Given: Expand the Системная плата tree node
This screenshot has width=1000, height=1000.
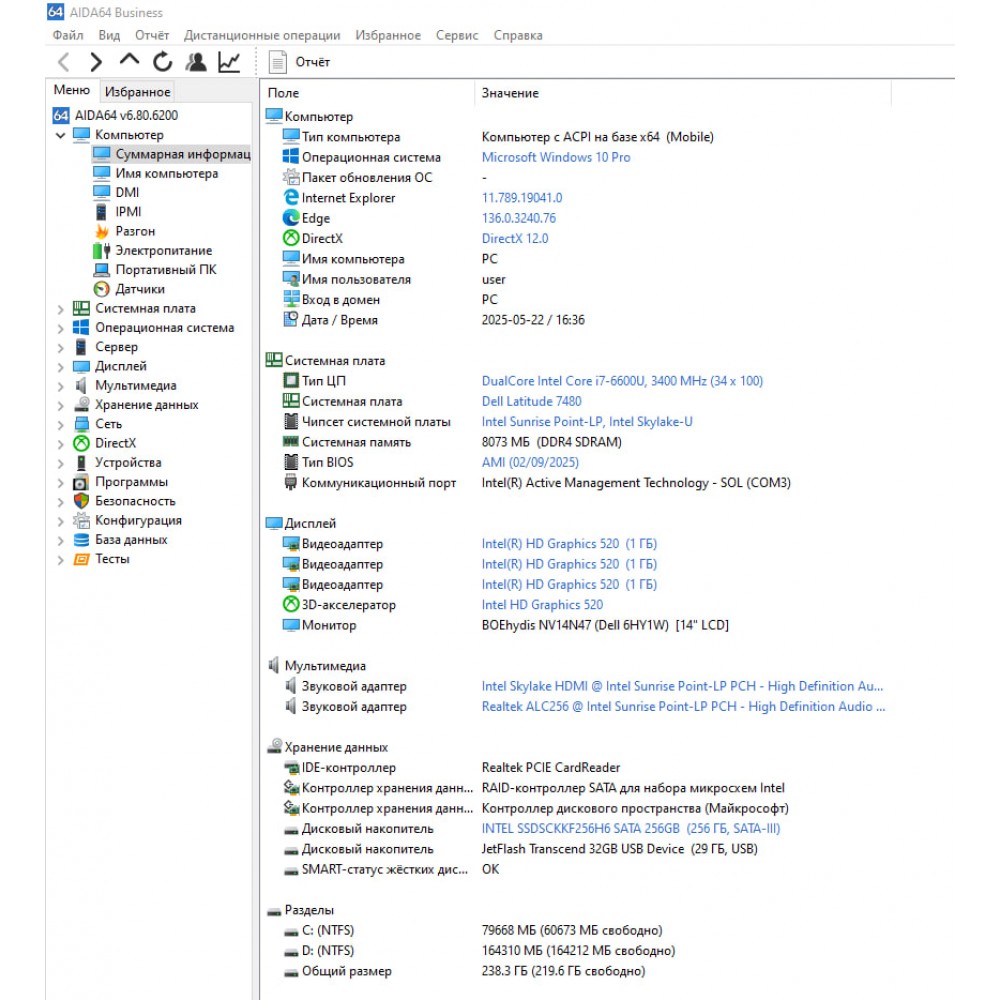Looking at the screenshot, I should tap(61, 309).
